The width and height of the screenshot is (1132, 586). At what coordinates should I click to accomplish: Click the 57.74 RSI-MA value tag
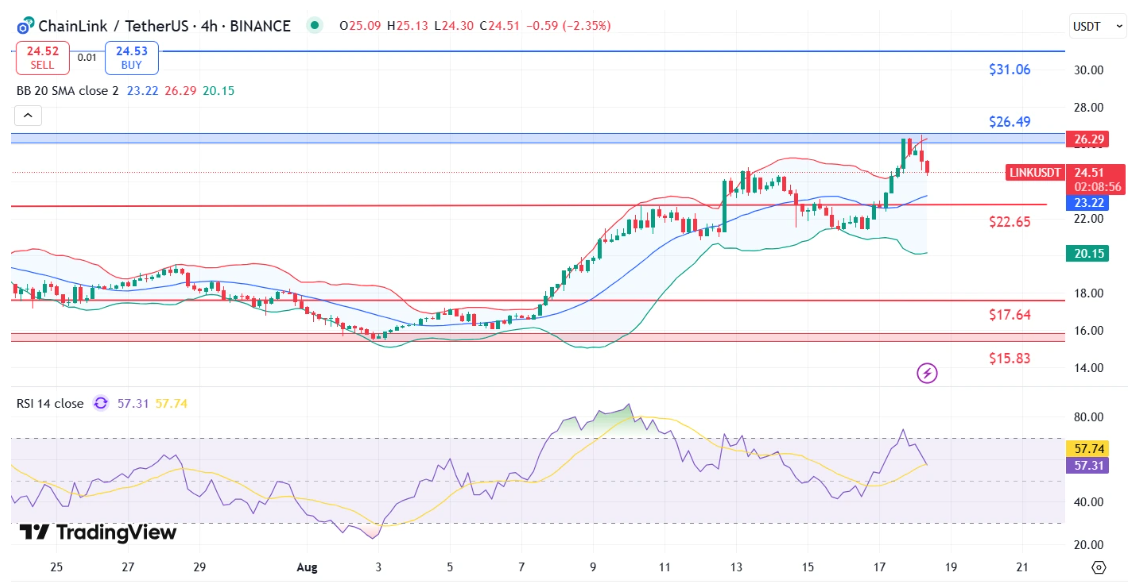pos(1087,449)
